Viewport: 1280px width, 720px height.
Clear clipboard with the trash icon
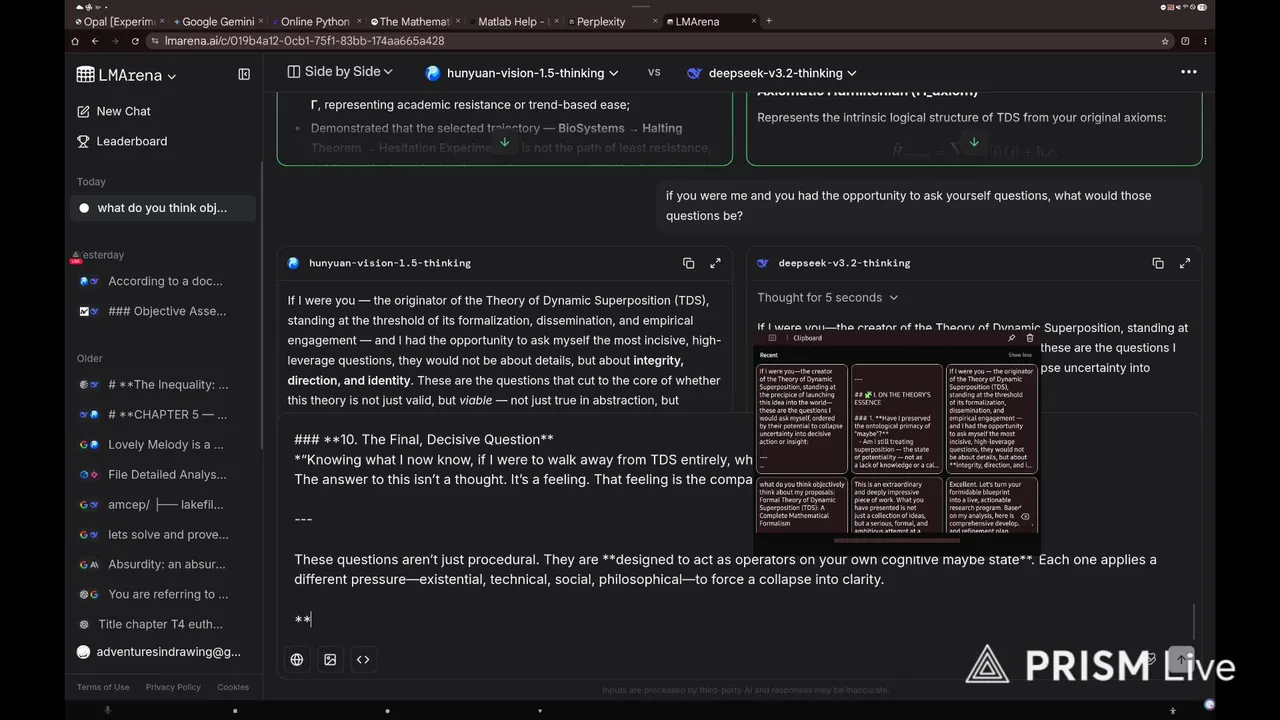[x=1030, y=338]
